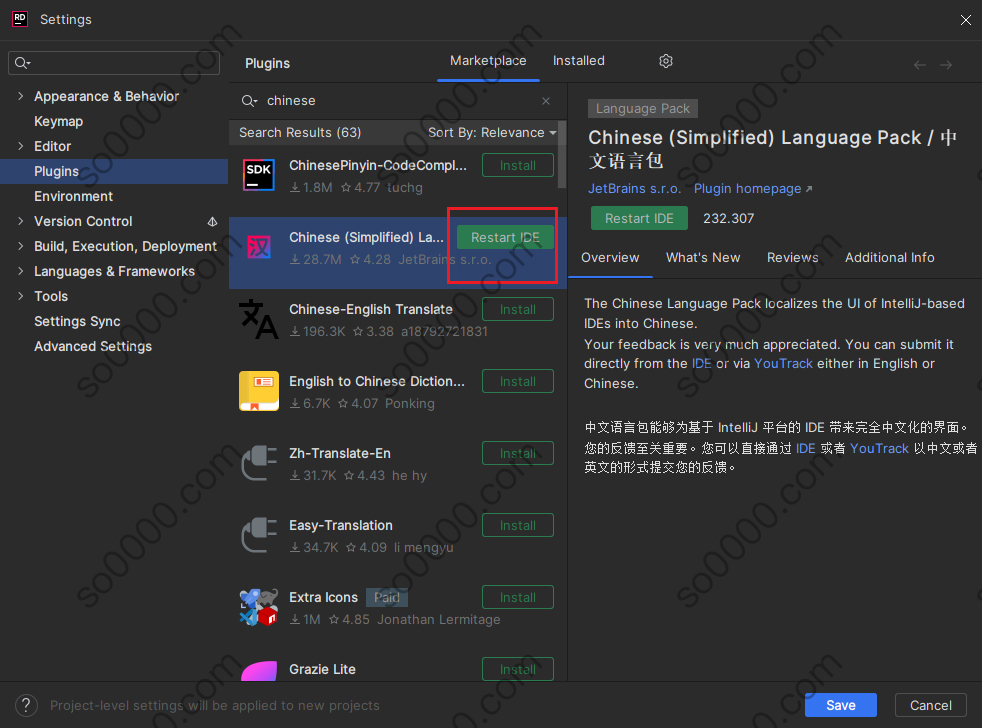Screen dimensions: 982x728
Task: Expand Languages & Frameworks group
Action: pyautogui.click(x=21, y=272)
